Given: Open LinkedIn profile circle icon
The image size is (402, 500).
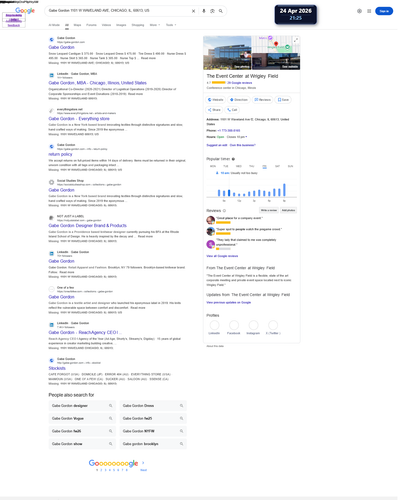Looking at the screenshot, I should [x=214, y=325].
